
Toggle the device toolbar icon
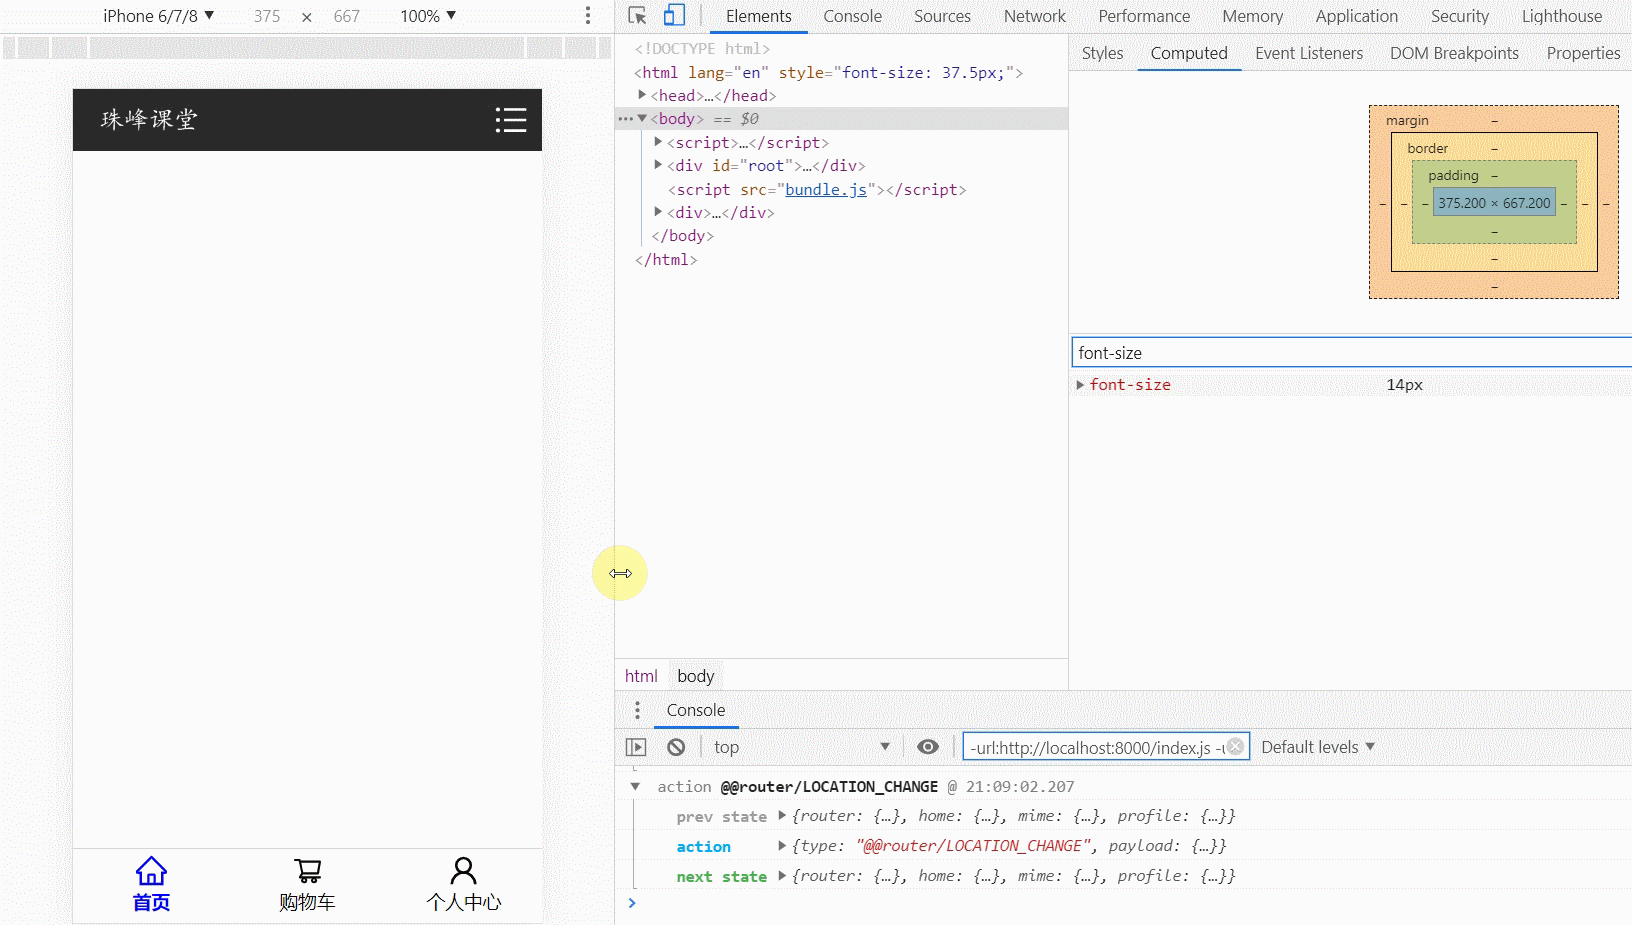[x=675, y=16]
